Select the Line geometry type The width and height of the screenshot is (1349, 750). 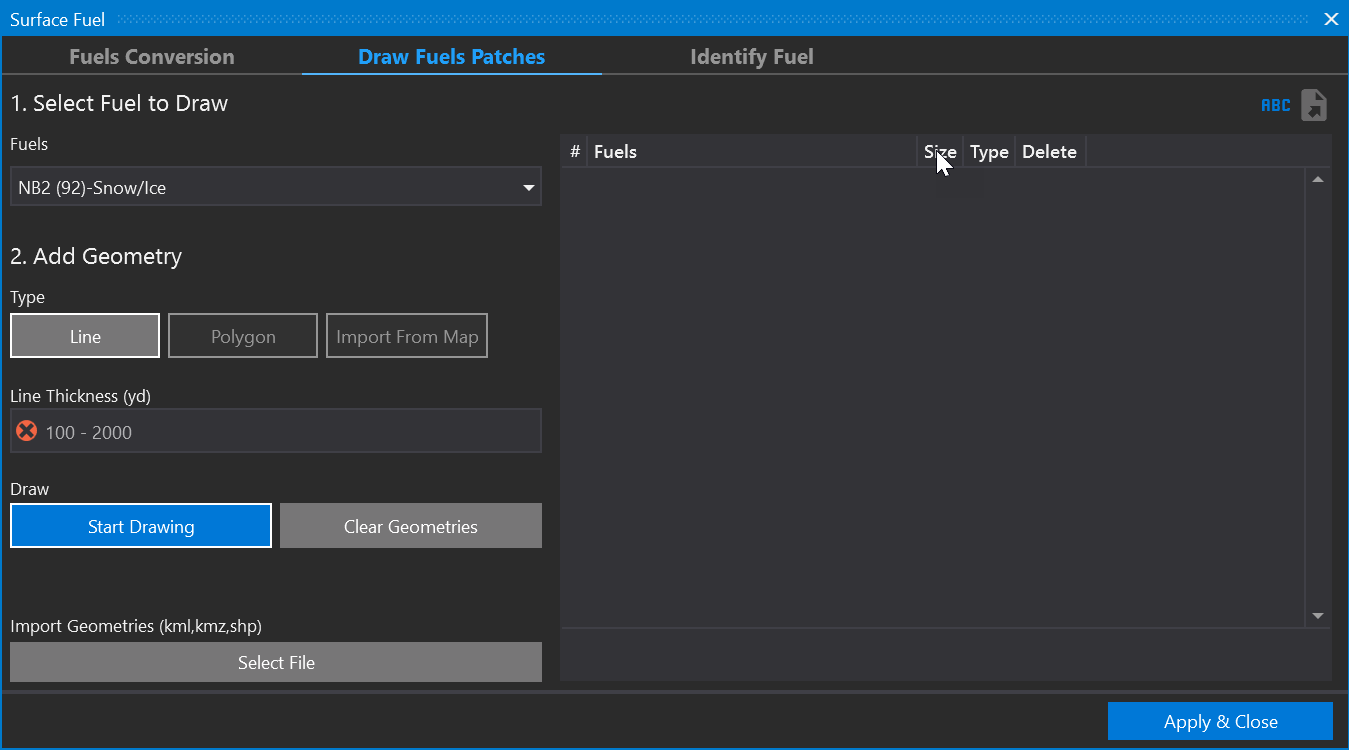(85, 336)
